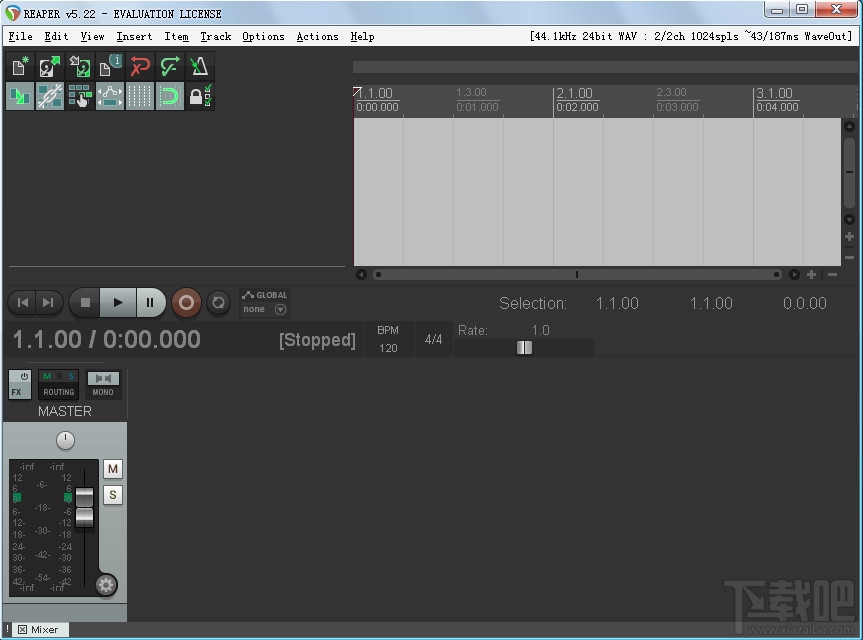Click the Master volume fader handle
This screenshot has width=863, height=640.
point(84,507)
